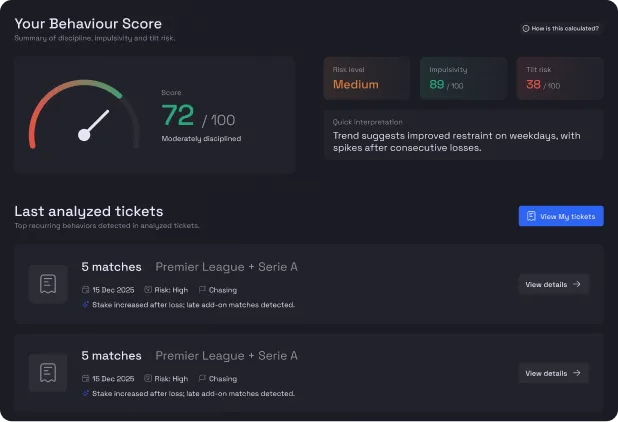618x422 pixels.
Task: View details of the second ticket
Action: 553,373
